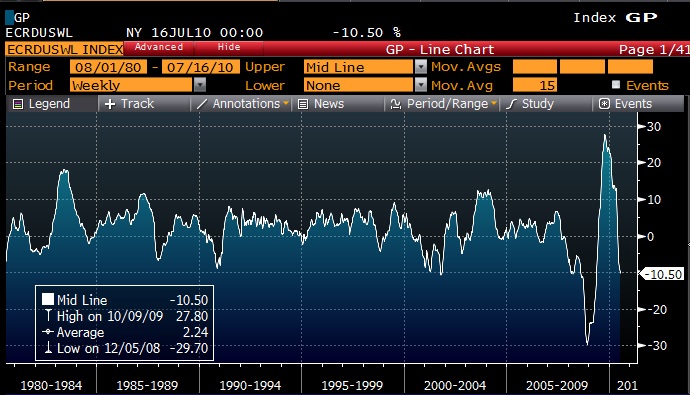Expand the Annotations menu arrow

pyautogui.click(x=286, y=104)
